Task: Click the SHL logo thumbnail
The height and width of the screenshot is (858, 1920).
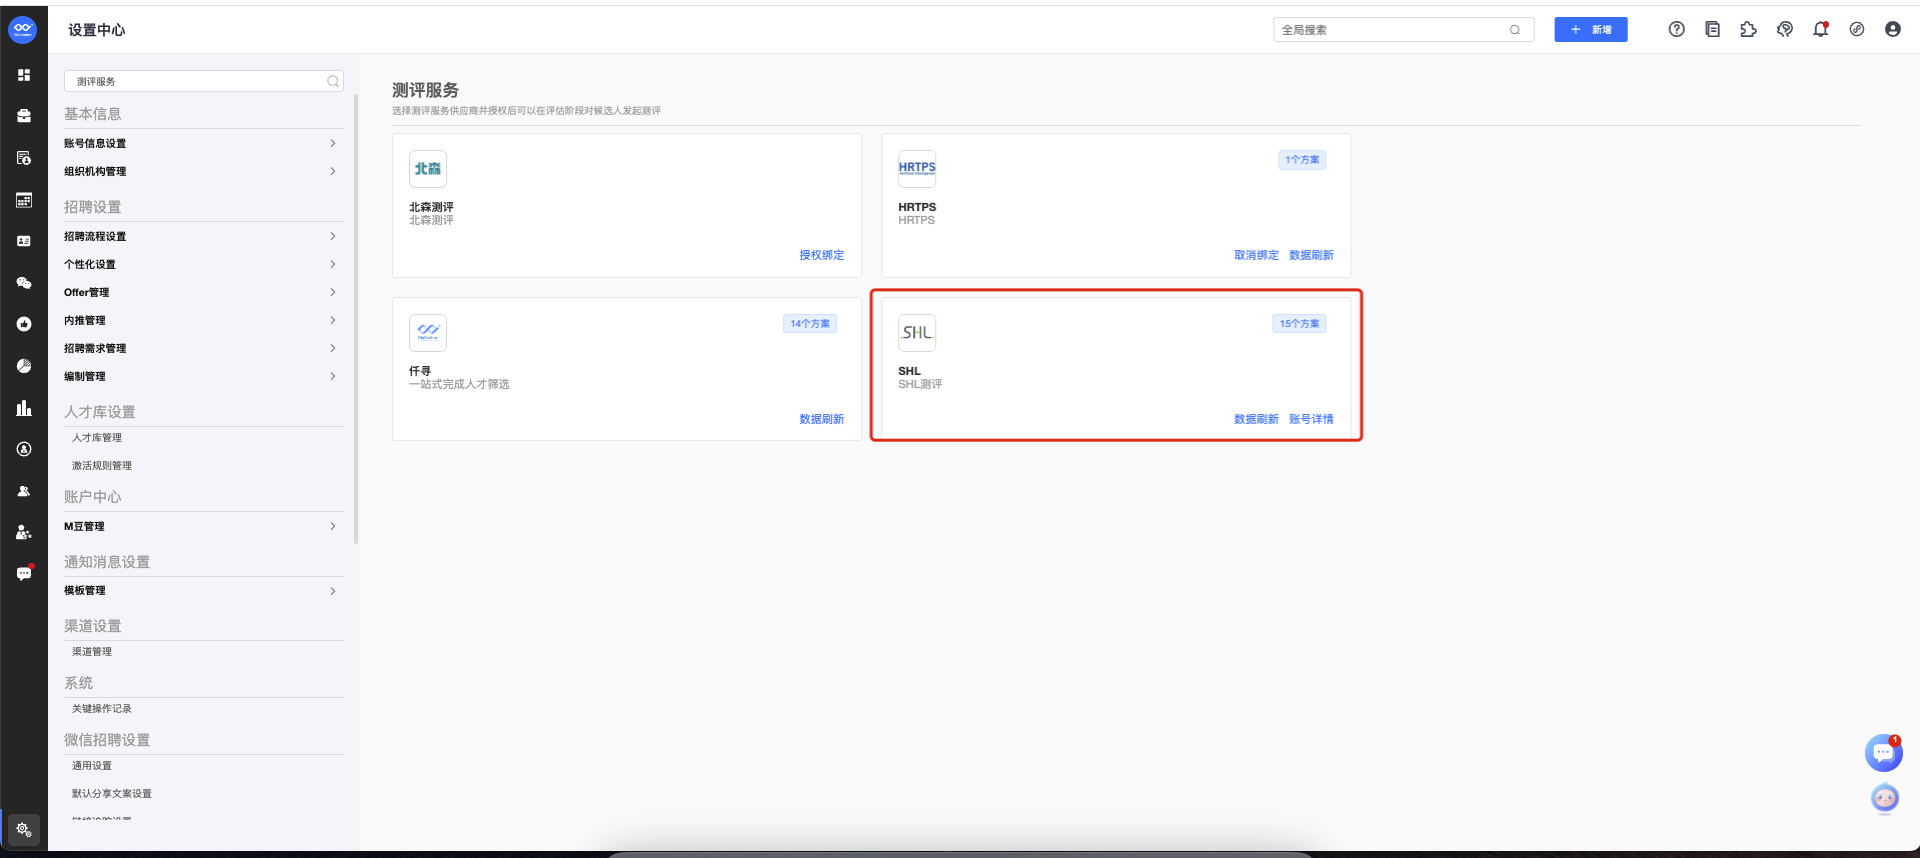Action: 917,333
